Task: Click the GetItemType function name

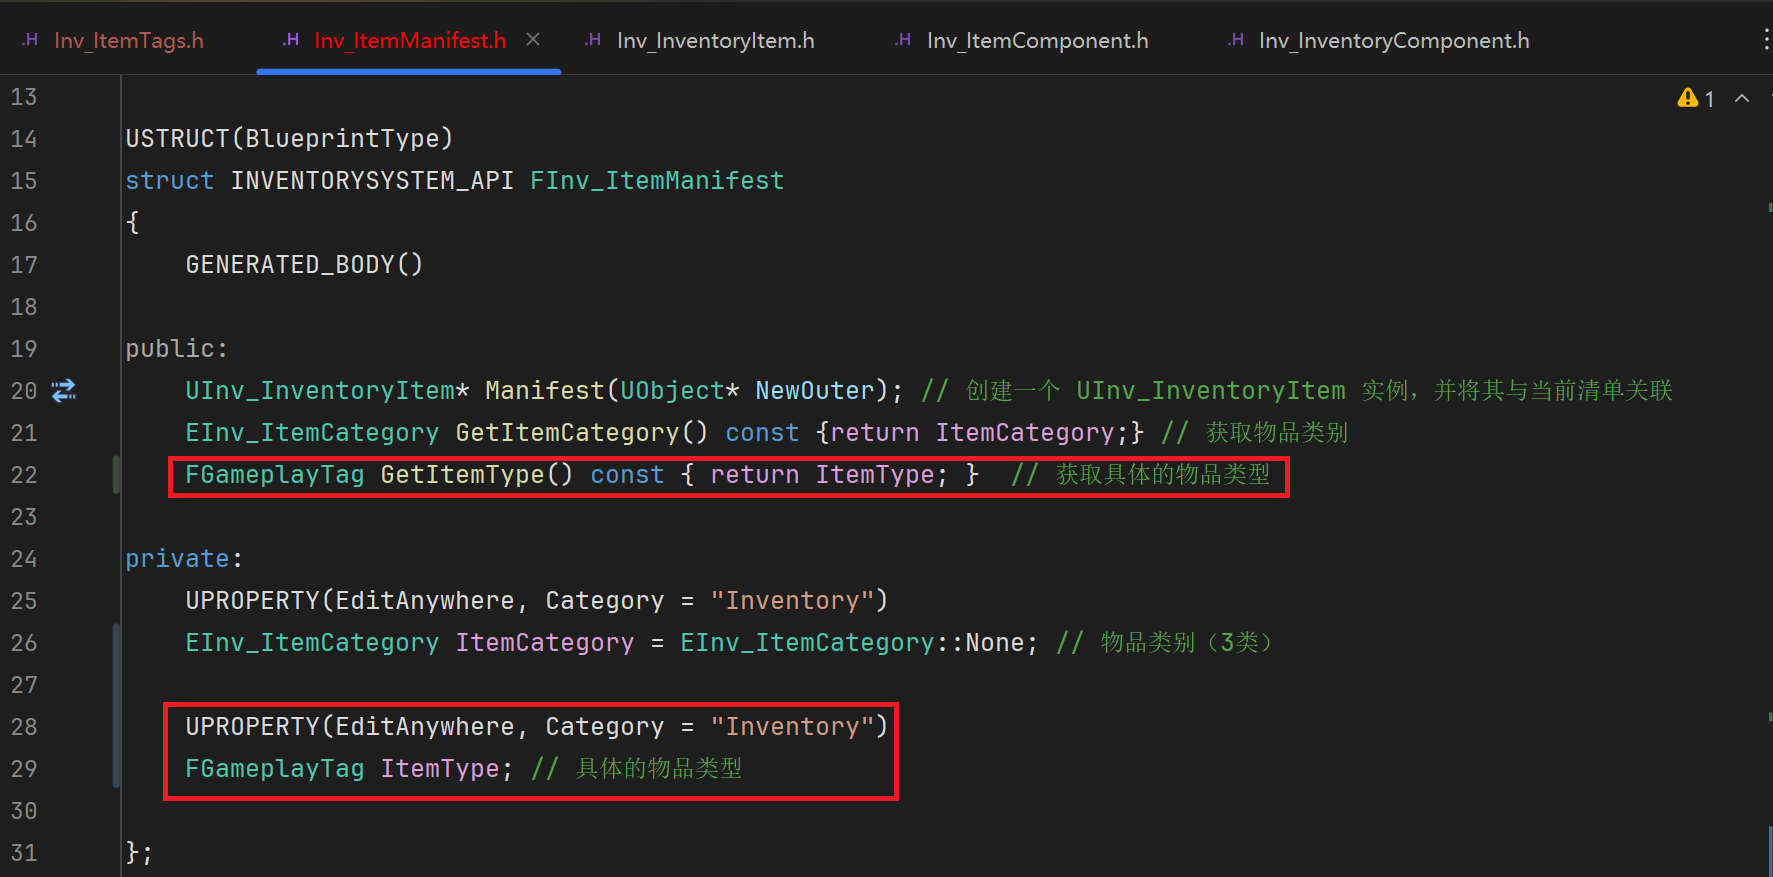Action: (462, 475)
